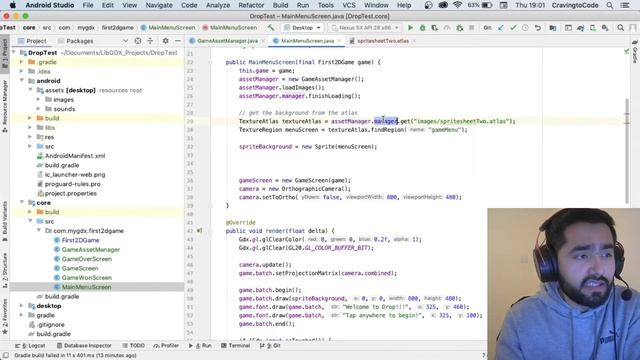Open the Analyze menu

[218, 5]
